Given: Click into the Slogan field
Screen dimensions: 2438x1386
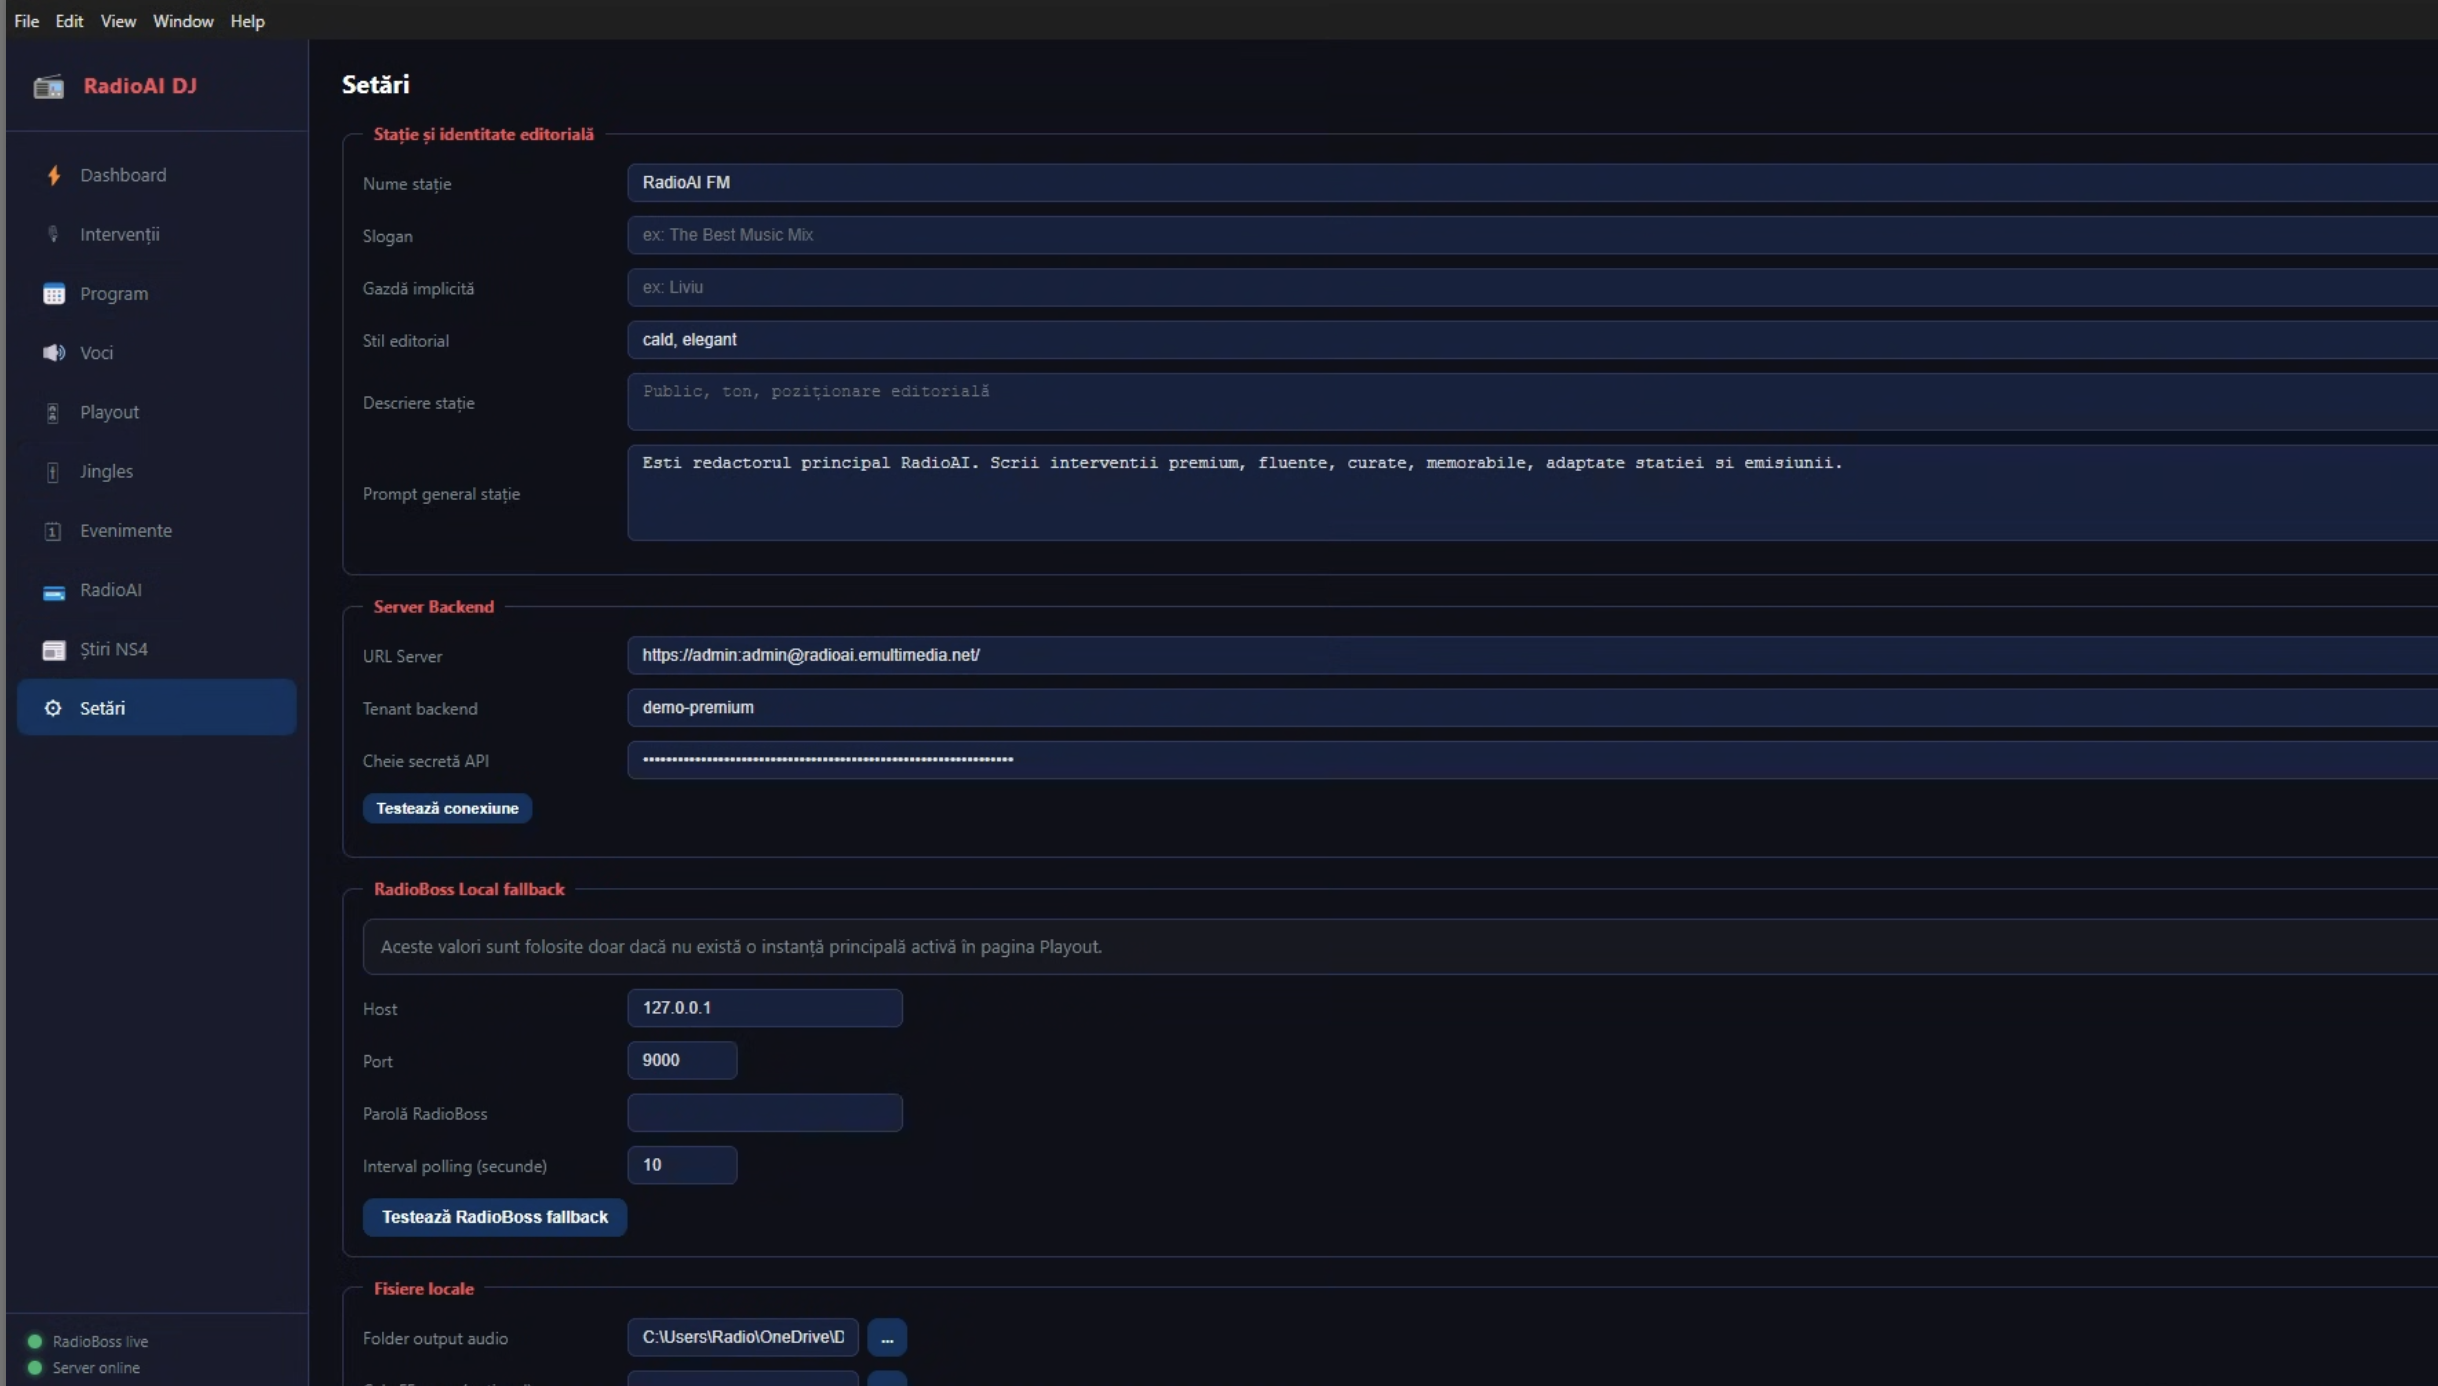Looking at the screenshot, I should (x=1532, y=235).
